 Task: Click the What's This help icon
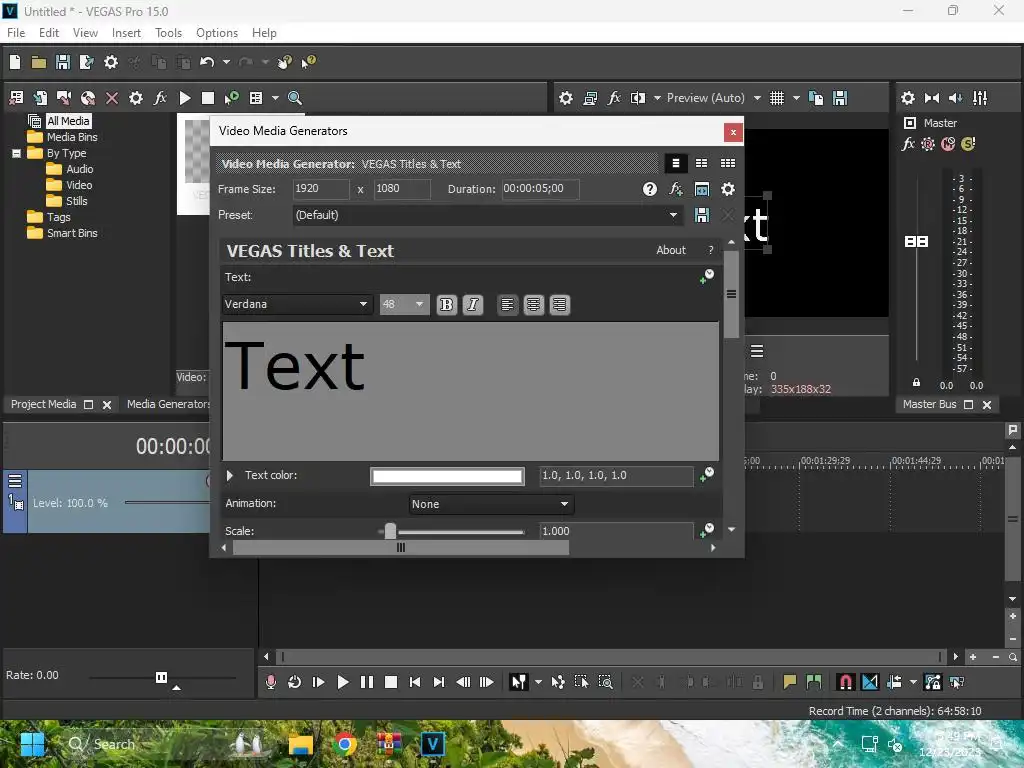(308, 62)
